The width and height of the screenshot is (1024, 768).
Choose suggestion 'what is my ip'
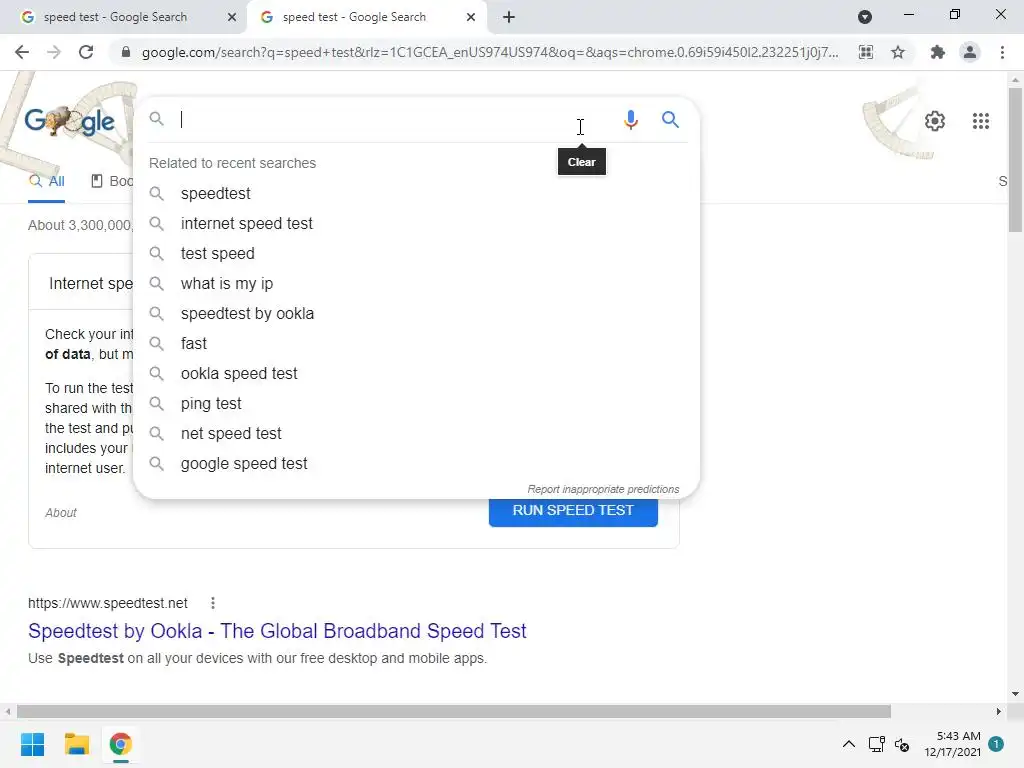click(417, 283)
